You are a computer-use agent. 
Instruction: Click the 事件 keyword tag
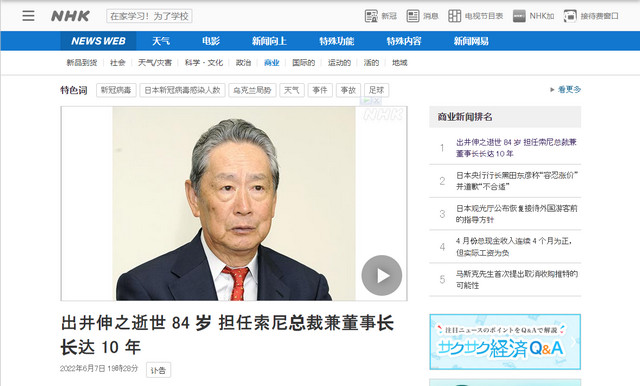point(320,90)
